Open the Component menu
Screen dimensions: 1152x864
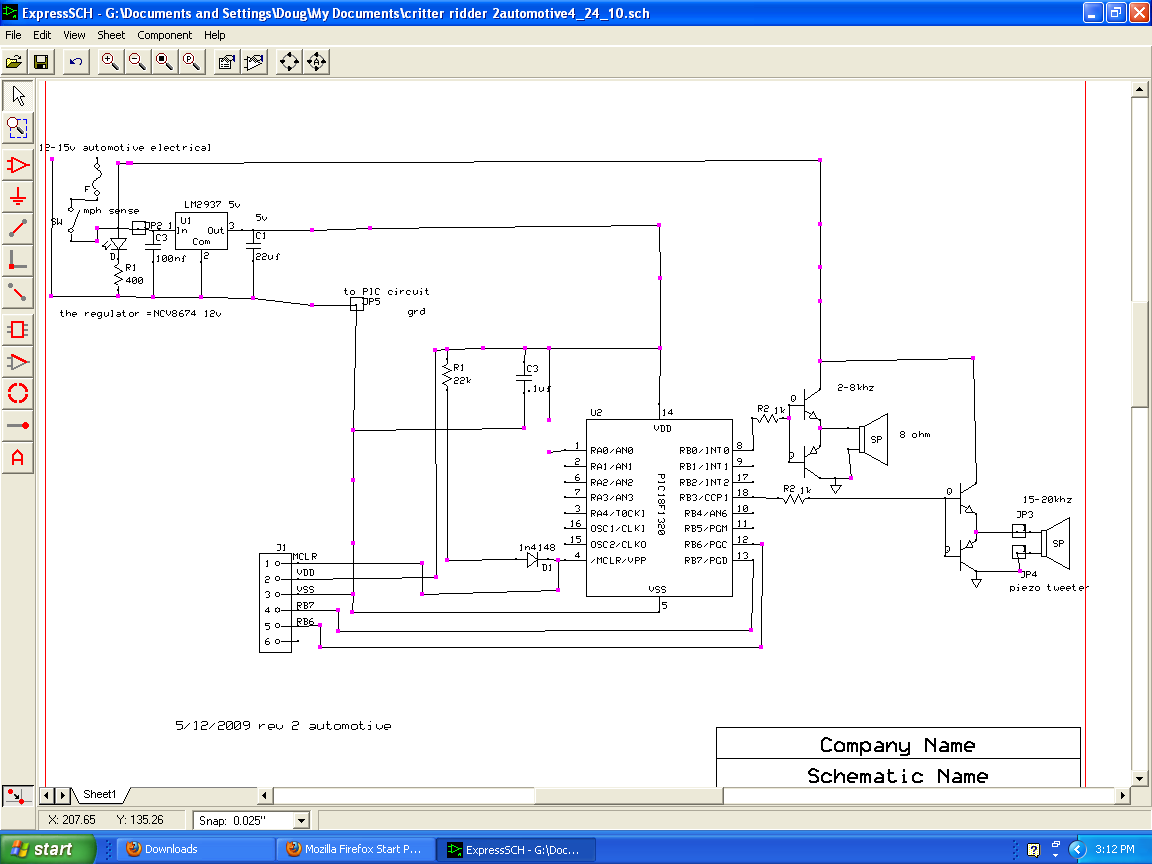click(x=165, y=35)
